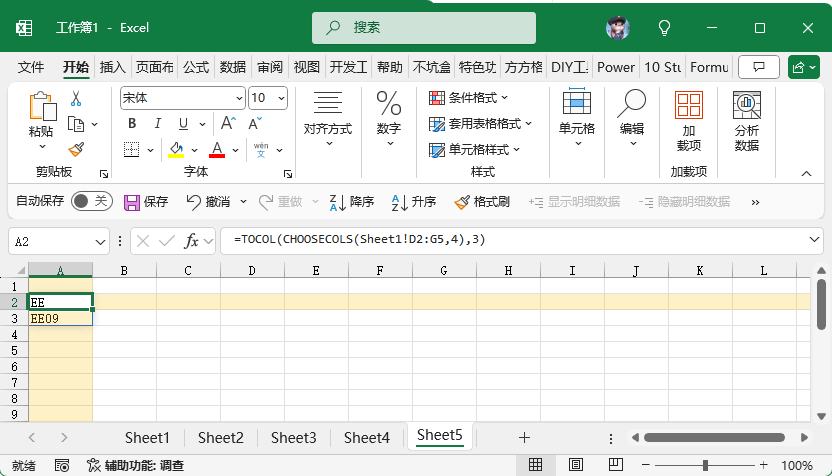Apply cell borders icon
832x476 pixels.
[132, 150]
